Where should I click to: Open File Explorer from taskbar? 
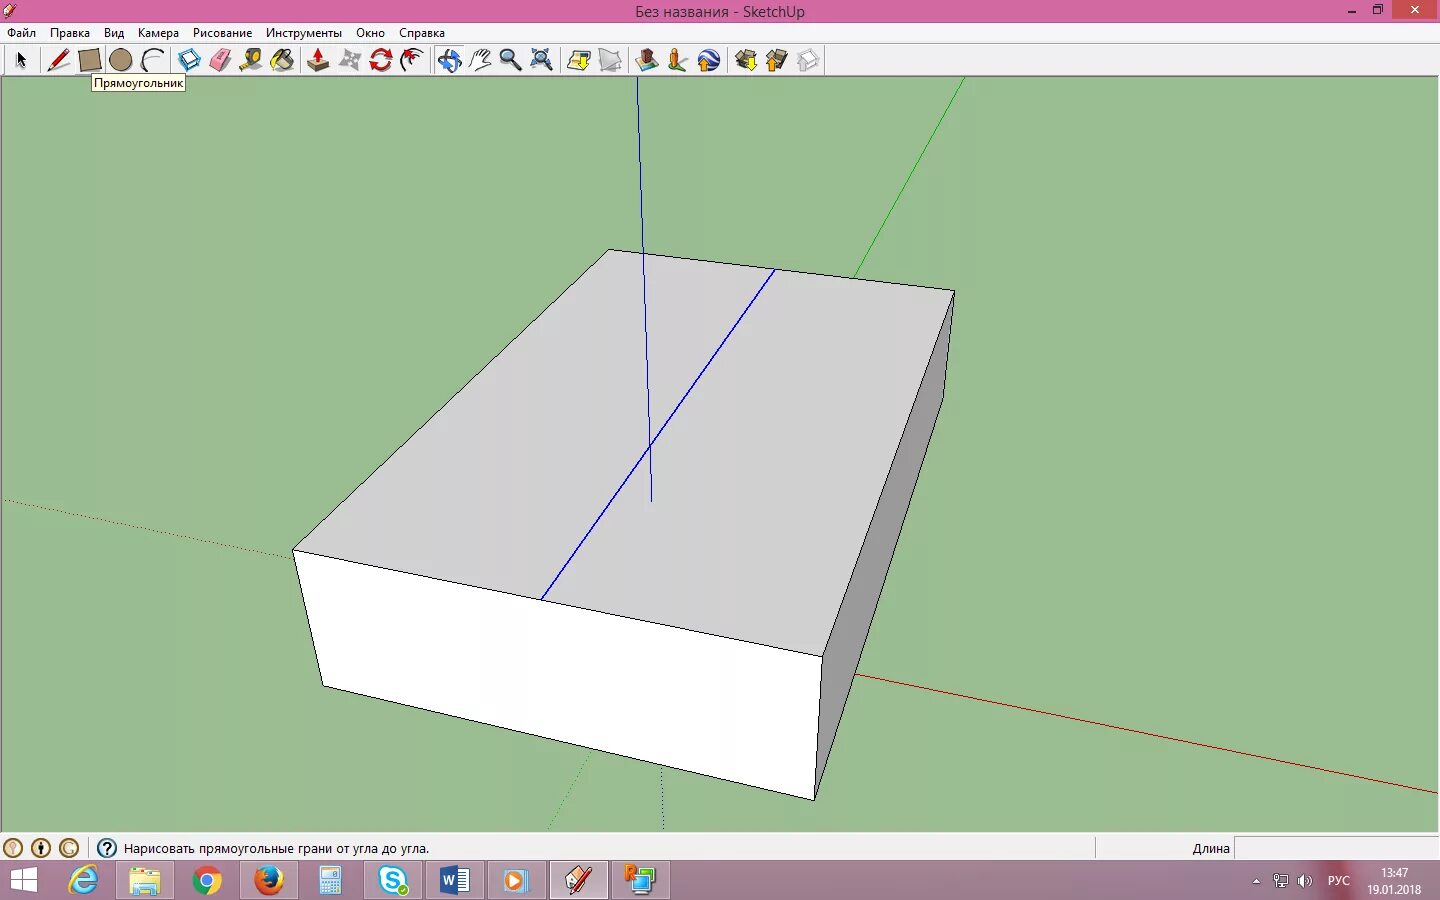(145, 880)
